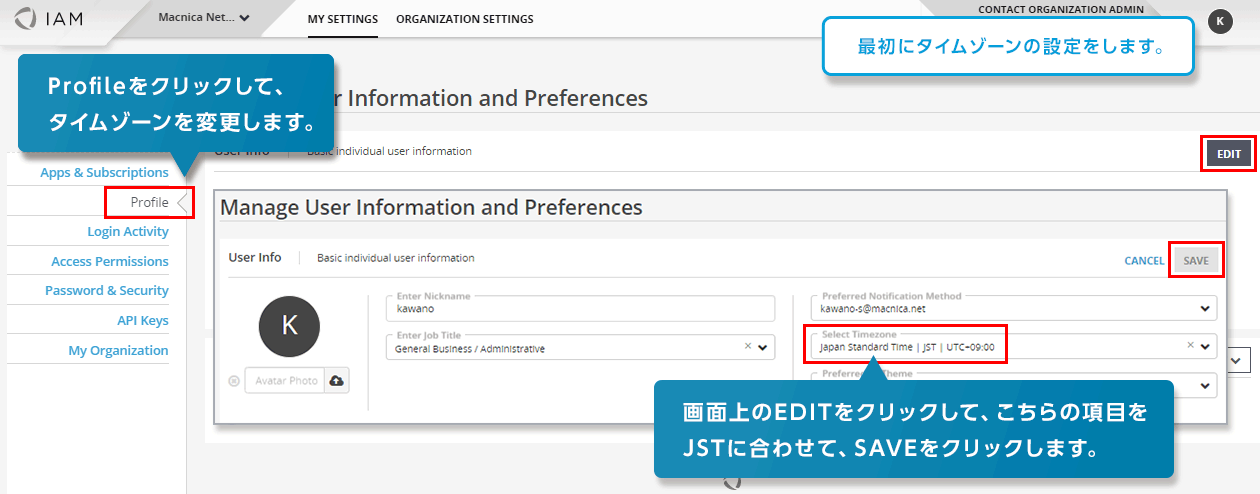Open the K user avatar menu
This screenshot has height=494, width=1260.
(x=1219, y=21)
